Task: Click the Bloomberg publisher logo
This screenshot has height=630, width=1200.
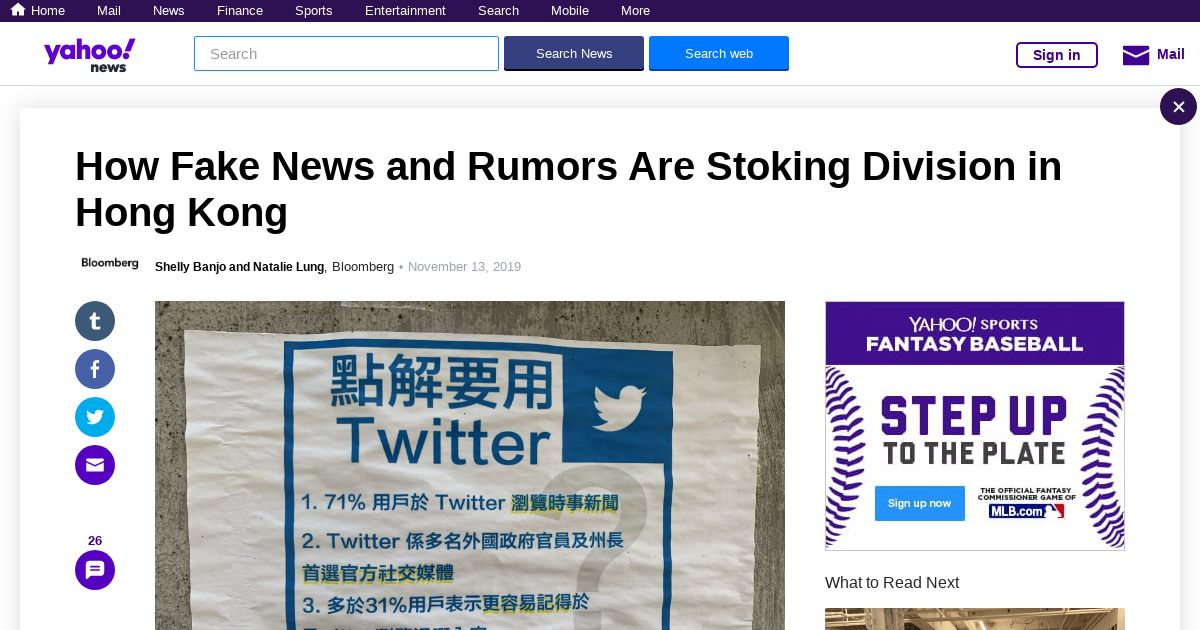Action: pyautogui.click(x=110, y=263)
